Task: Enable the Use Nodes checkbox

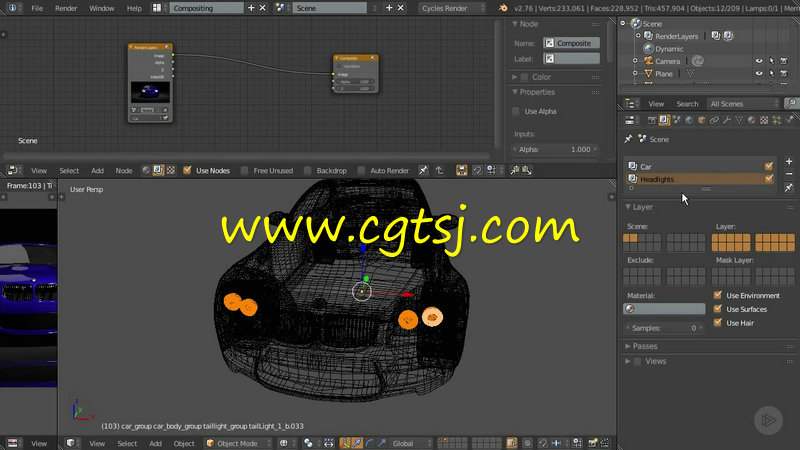Action: coord(187,170)
